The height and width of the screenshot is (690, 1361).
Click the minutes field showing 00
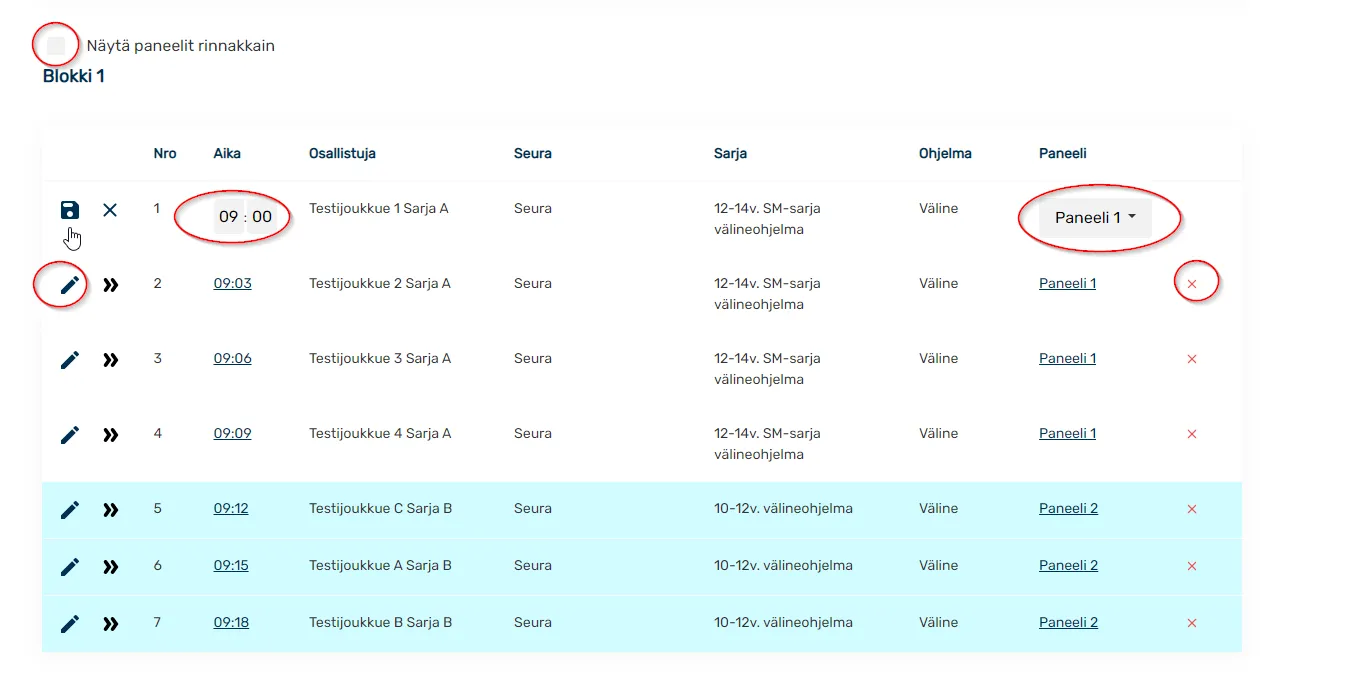click(262, 217)
